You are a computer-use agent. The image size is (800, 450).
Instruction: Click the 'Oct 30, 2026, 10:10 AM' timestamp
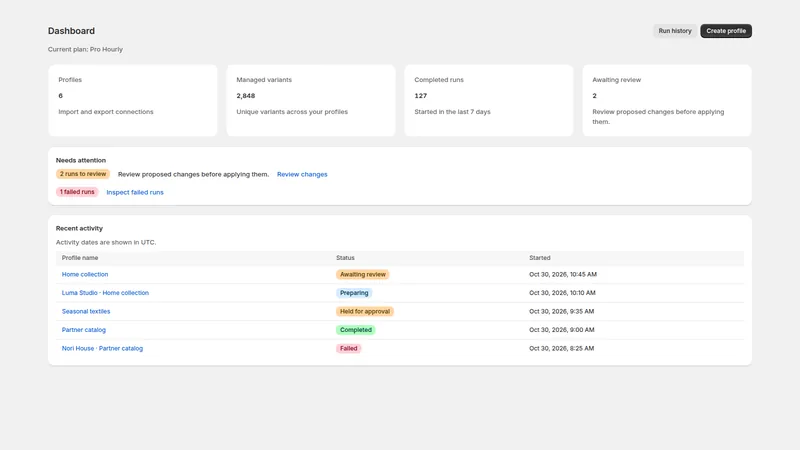[x=562, y=293]
